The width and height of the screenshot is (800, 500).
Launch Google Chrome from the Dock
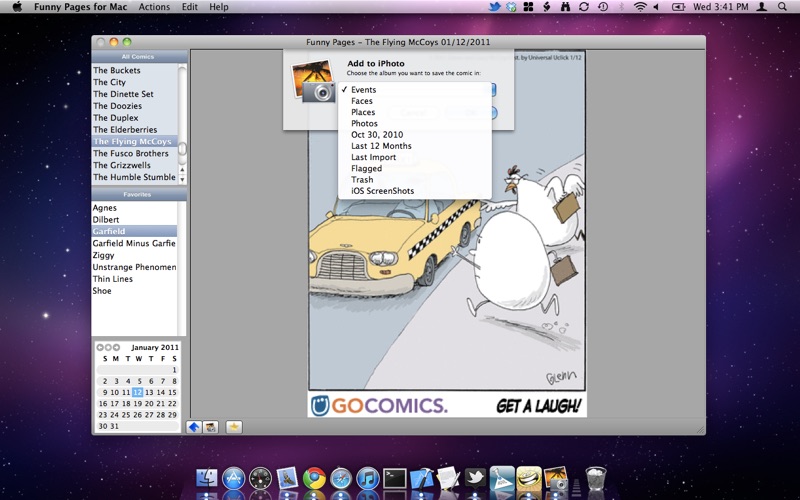[x=314, y=479]
